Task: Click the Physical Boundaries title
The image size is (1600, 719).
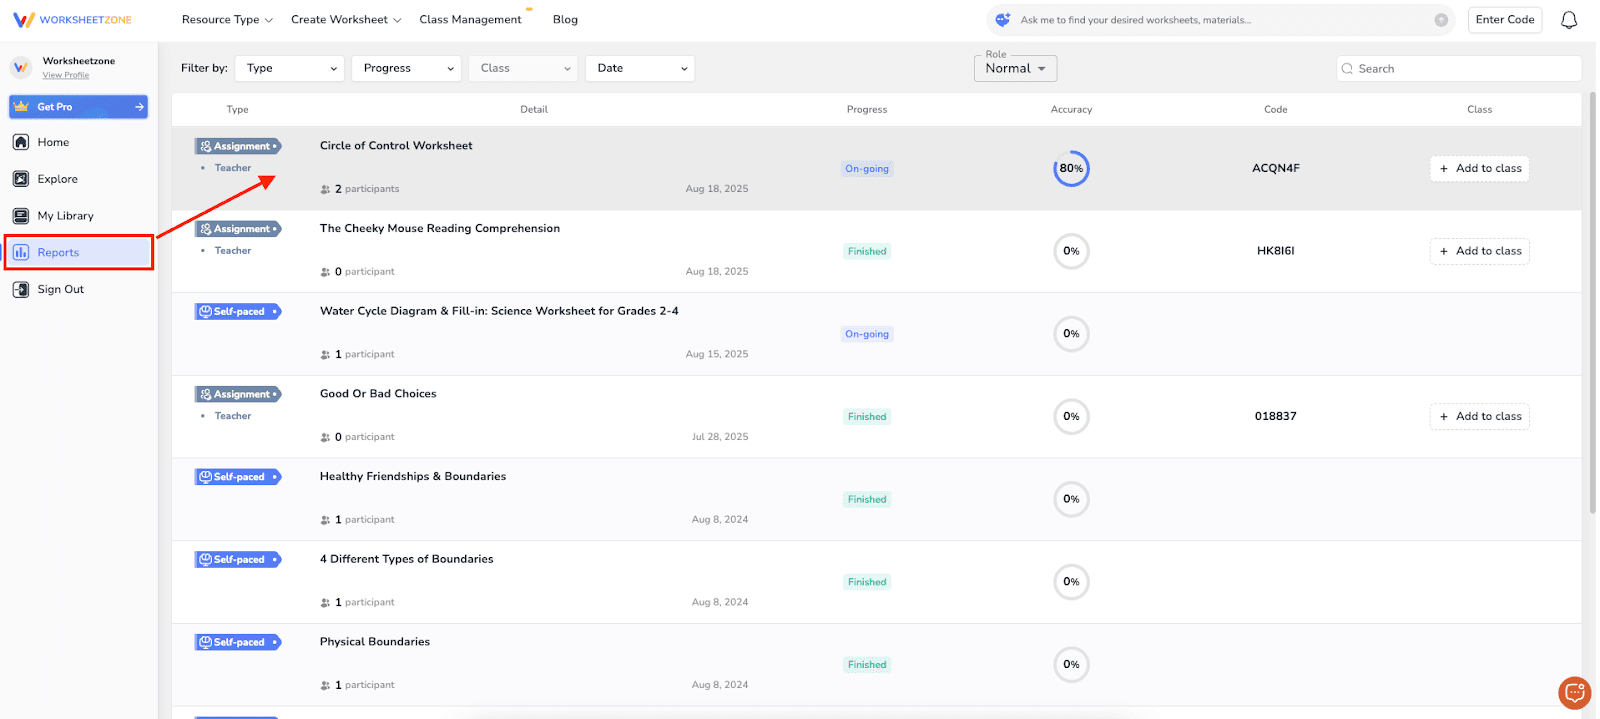Action: pyautogui.click(x=375, y=642)
